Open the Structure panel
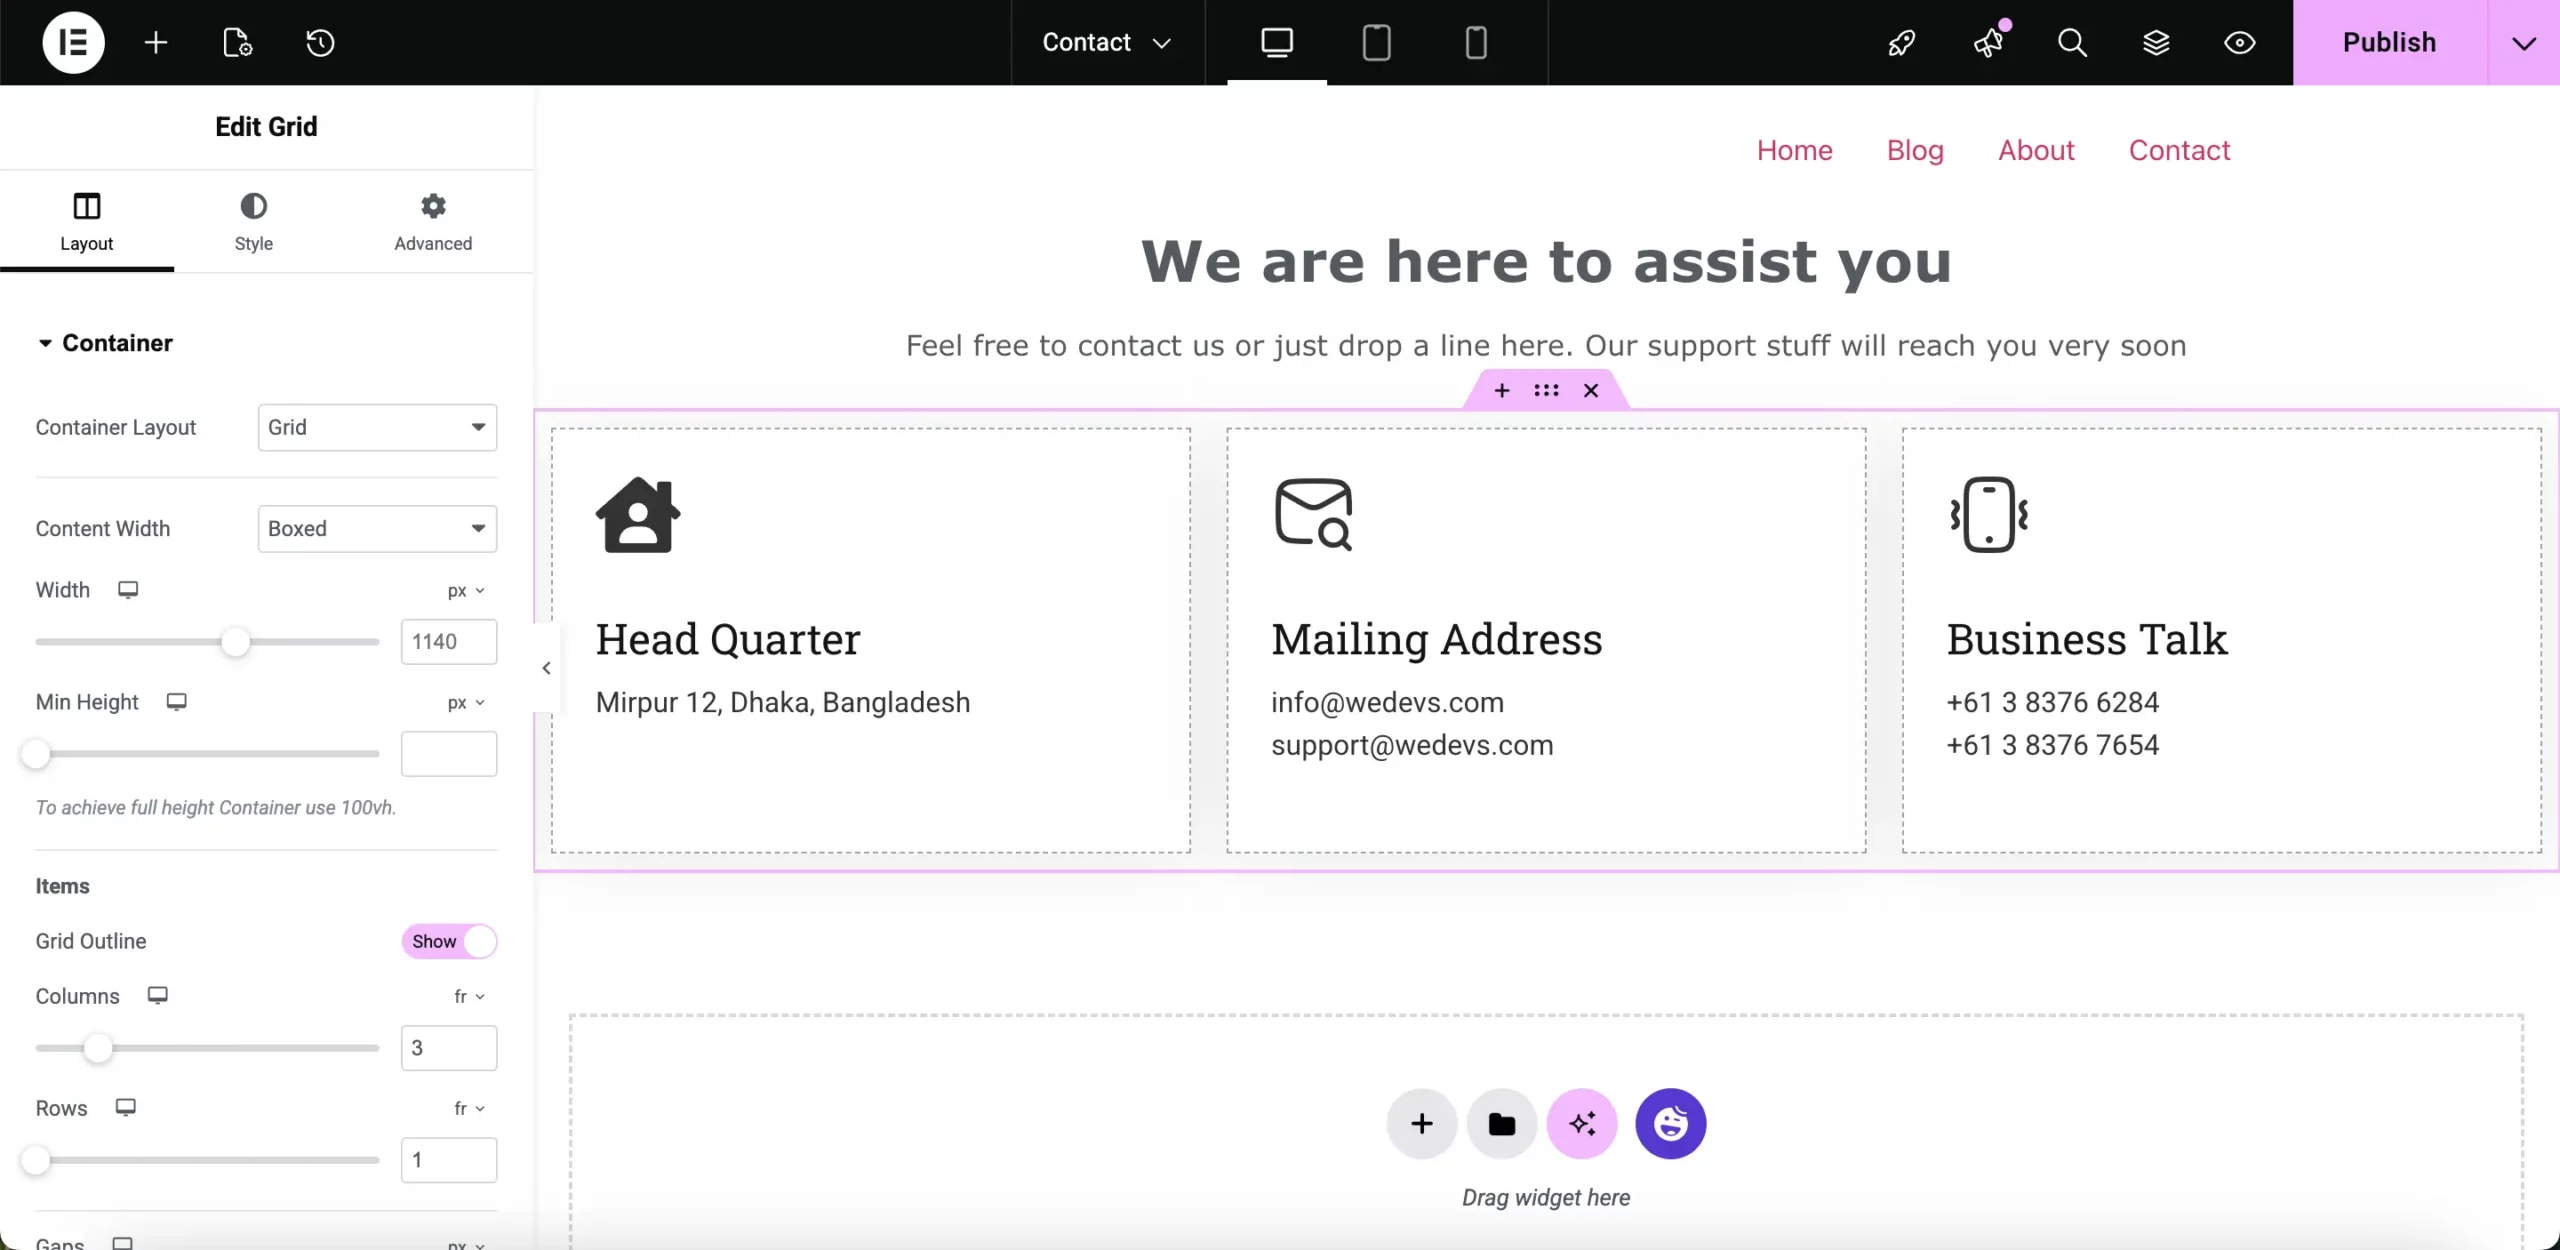The image size is (2560, 1250). coord(2157,42)
